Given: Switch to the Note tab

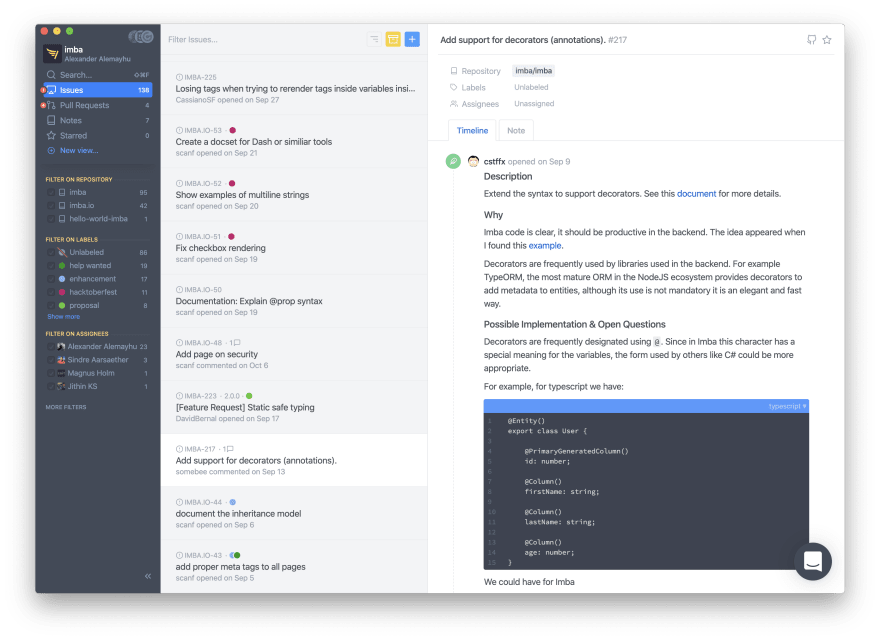Looking at the screenshot, I should (516, 130).
